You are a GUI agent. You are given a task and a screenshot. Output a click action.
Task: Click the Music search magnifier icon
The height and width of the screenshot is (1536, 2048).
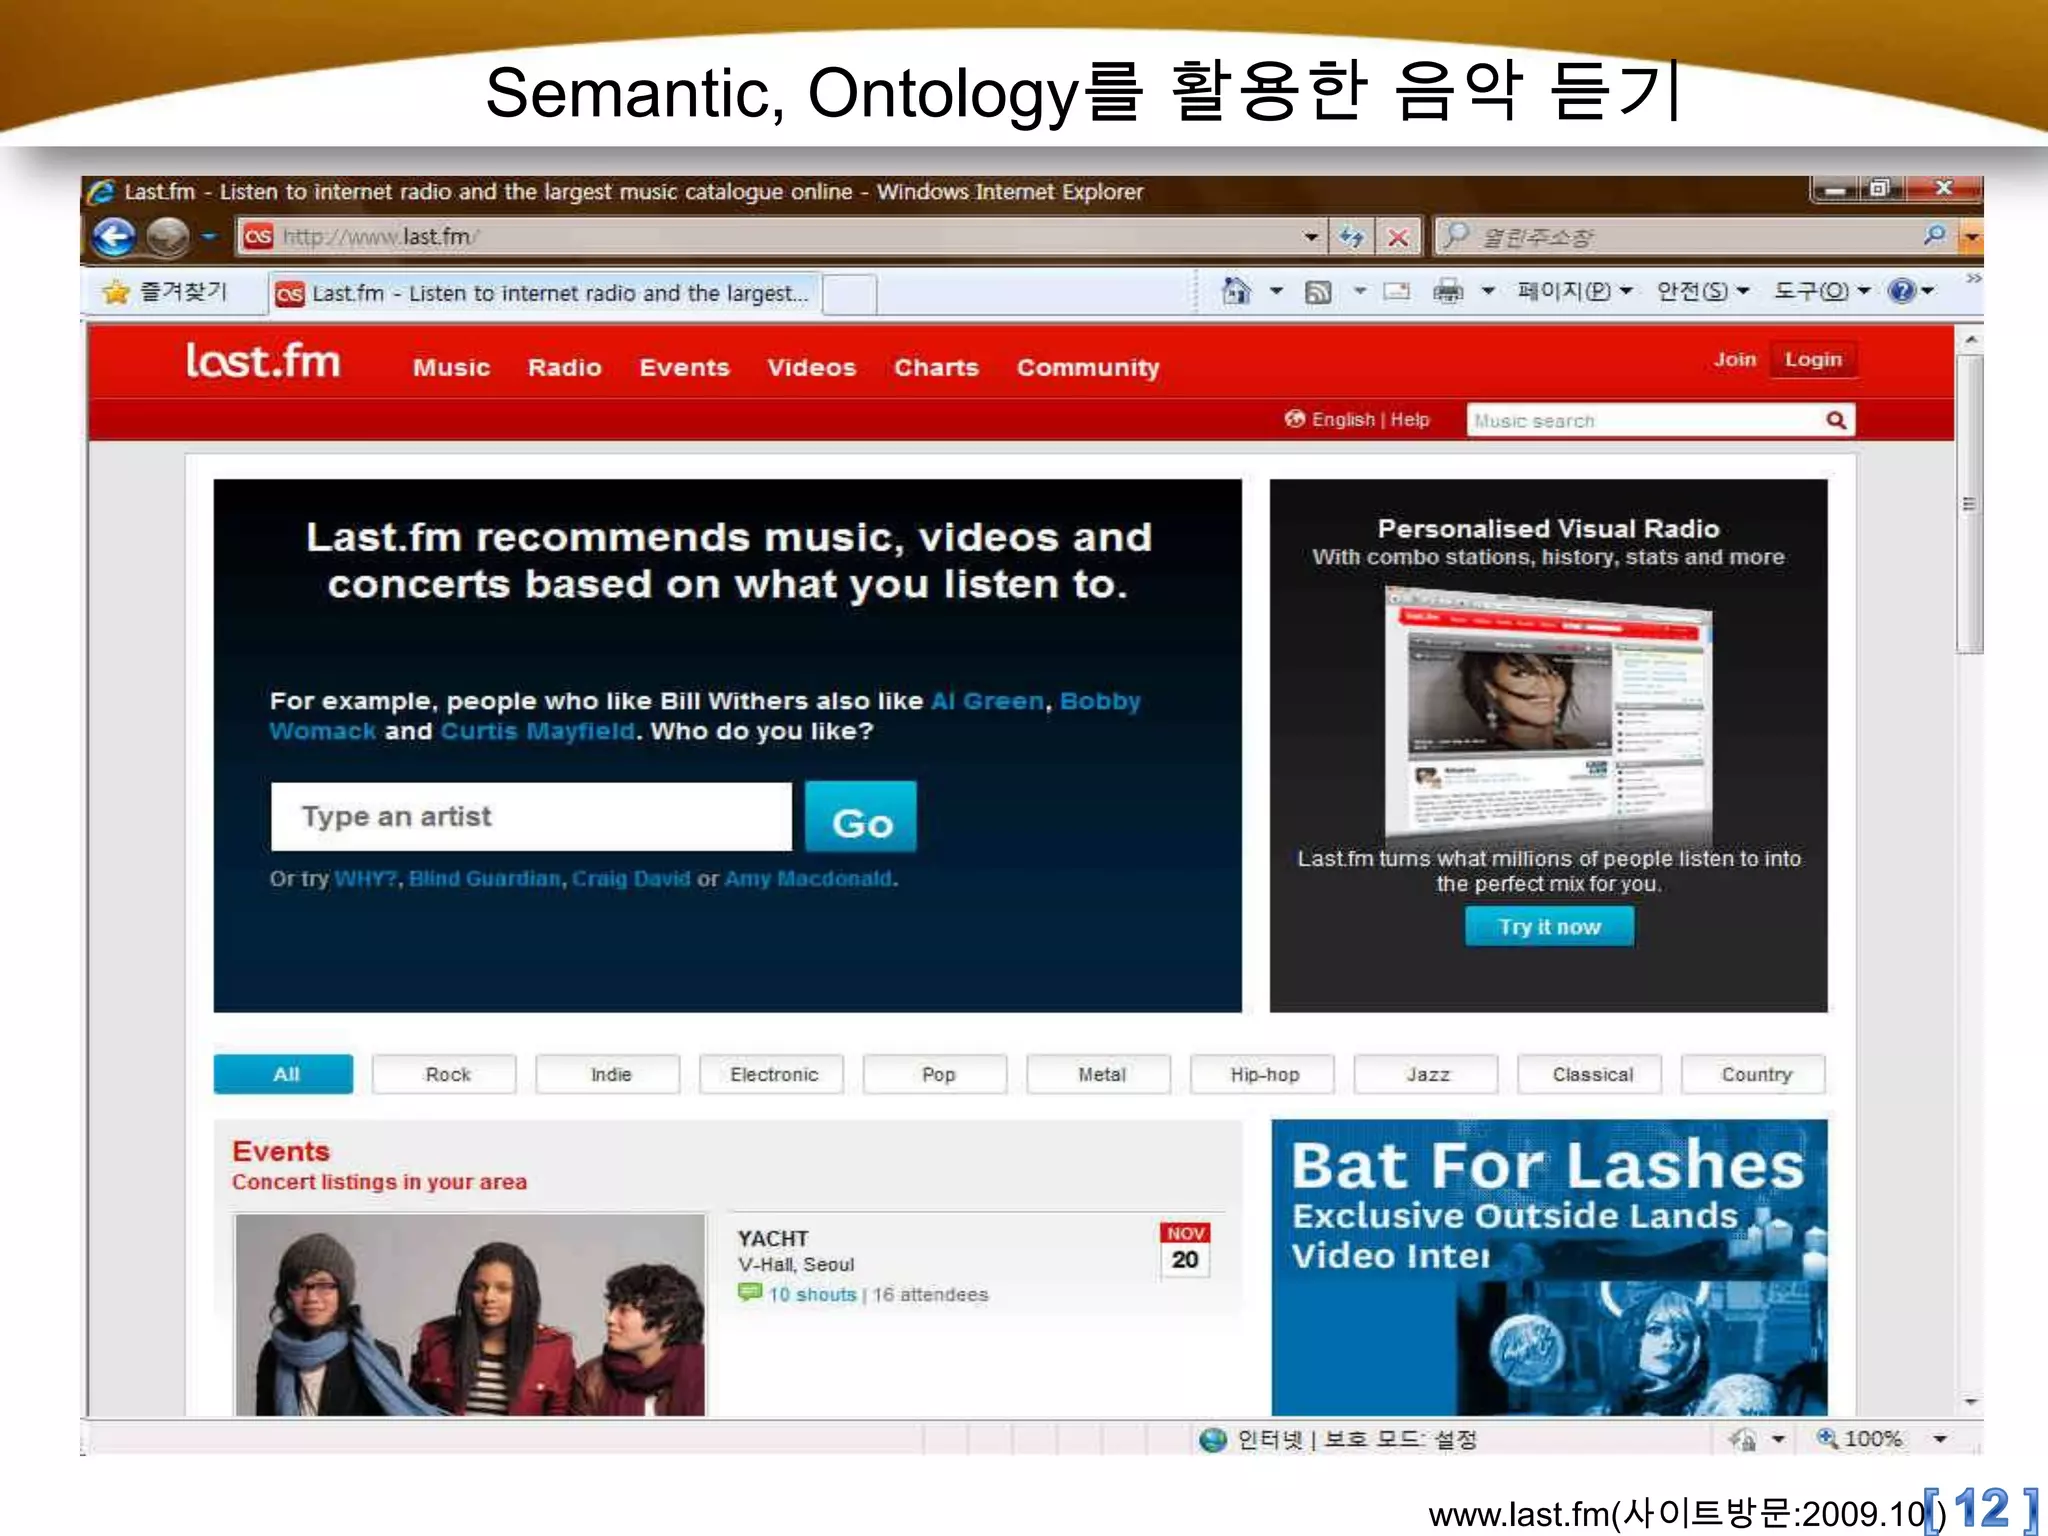(x=1836, y=420)
